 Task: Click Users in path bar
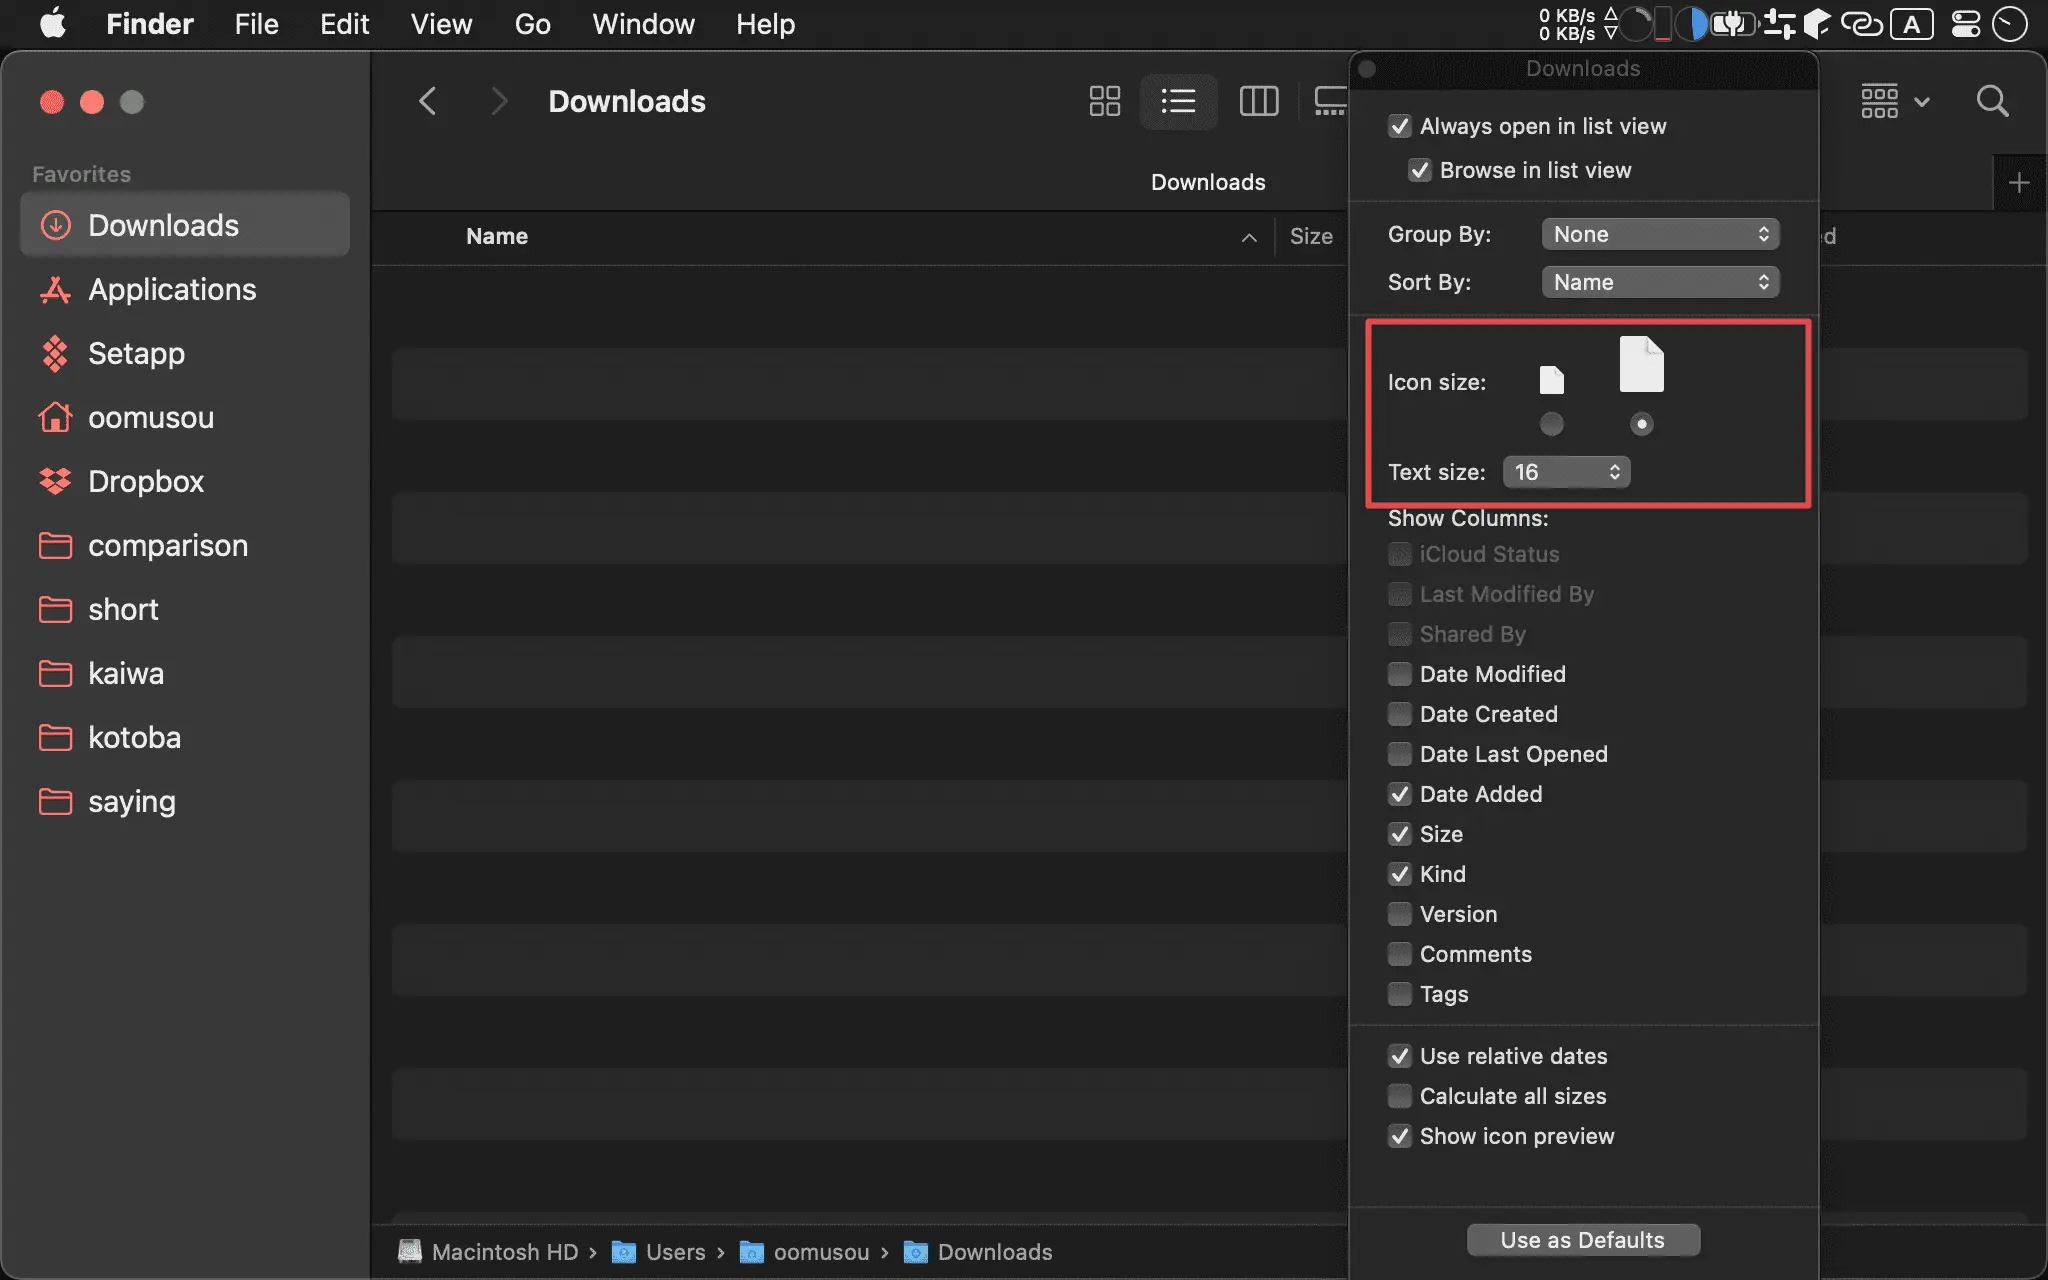[658, 1252]
